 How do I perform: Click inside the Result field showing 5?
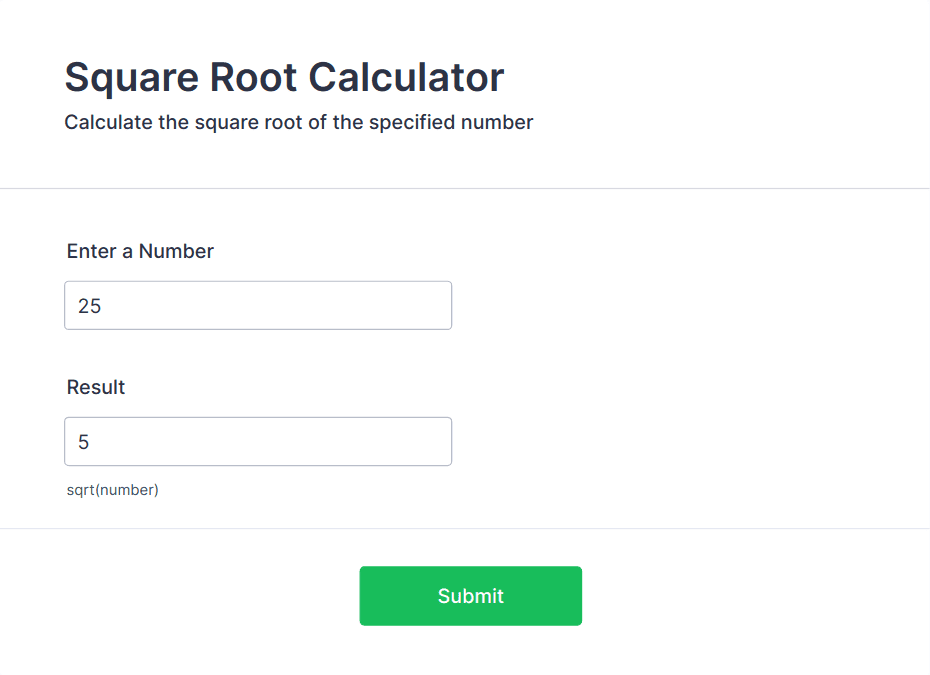pyautogui.click(x=257, y=441)
